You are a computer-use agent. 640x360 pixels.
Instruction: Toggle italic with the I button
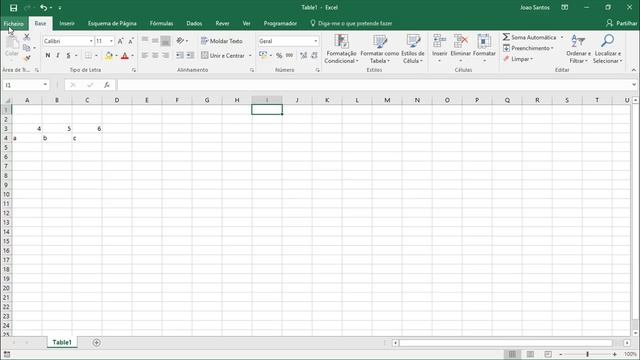tap(58, 56)
